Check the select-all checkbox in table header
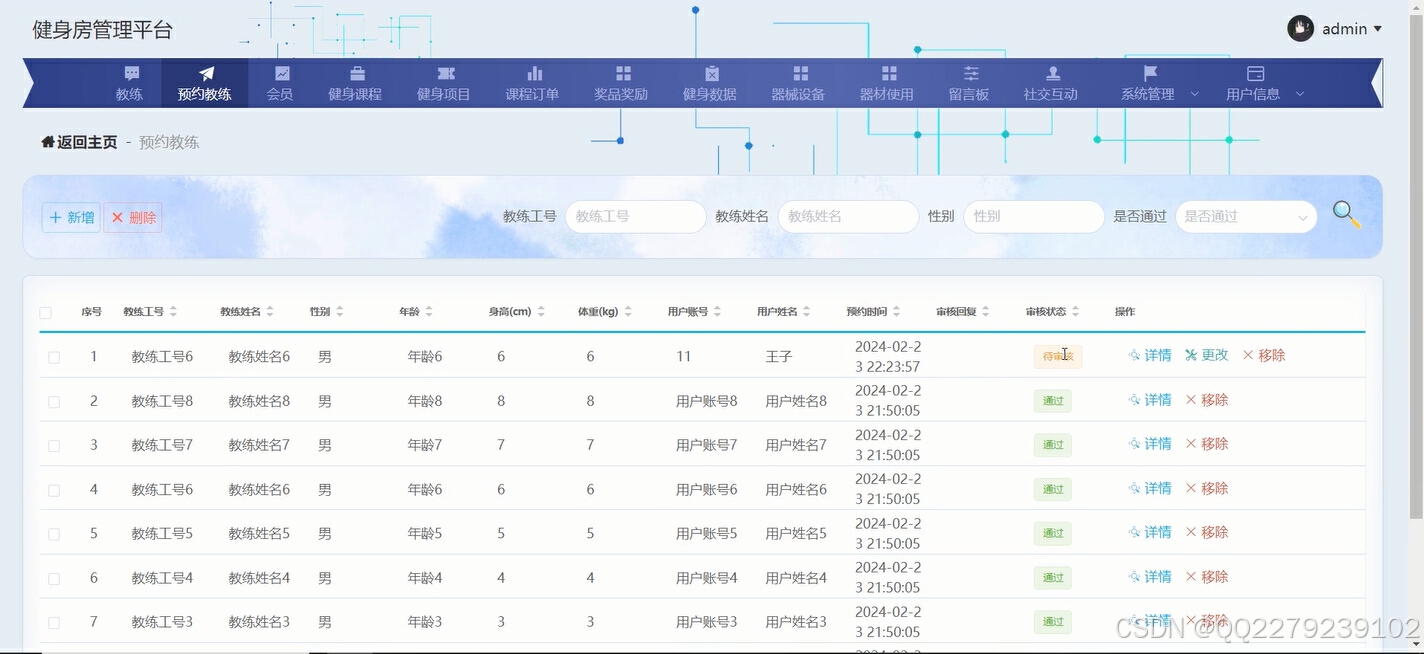 coord(45,312)
